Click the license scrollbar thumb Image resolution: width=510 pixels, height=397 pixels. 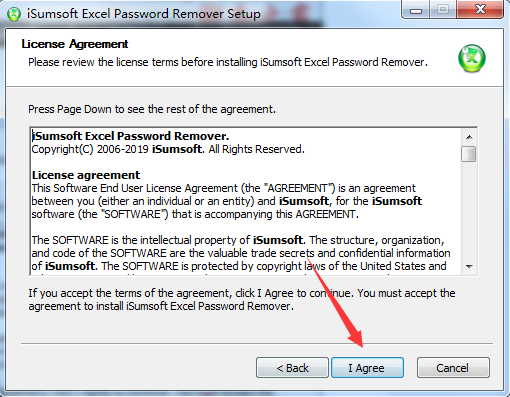tap(469, 154)
